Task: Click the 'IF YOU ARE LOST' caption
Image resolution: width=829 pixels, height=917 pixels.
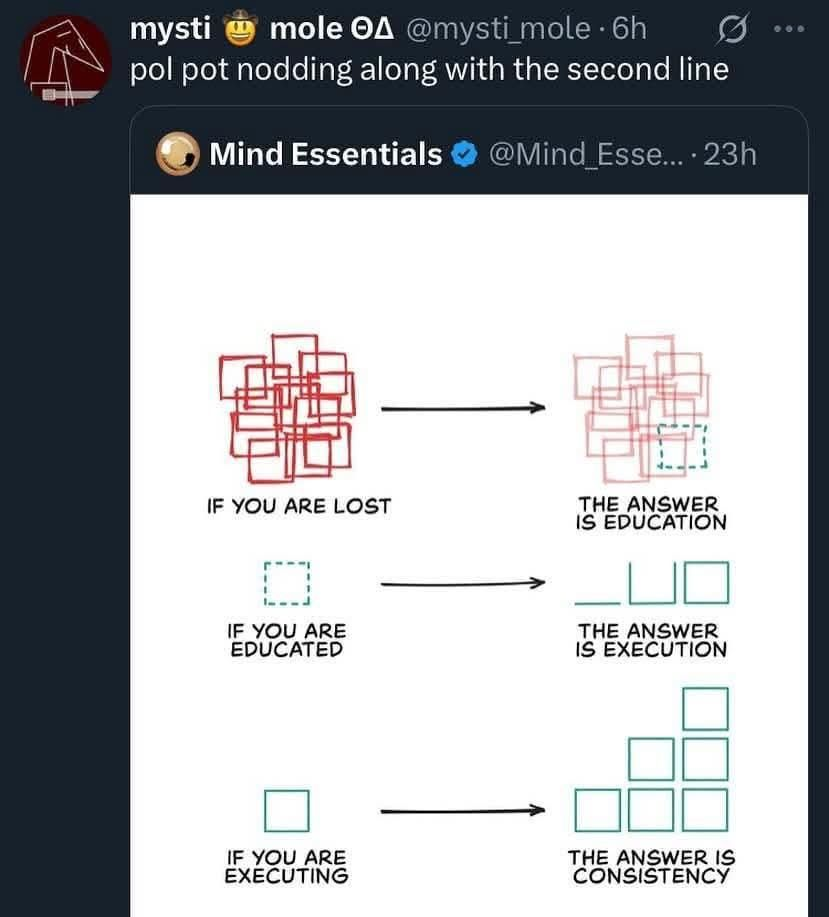Action: coord(299,506)
